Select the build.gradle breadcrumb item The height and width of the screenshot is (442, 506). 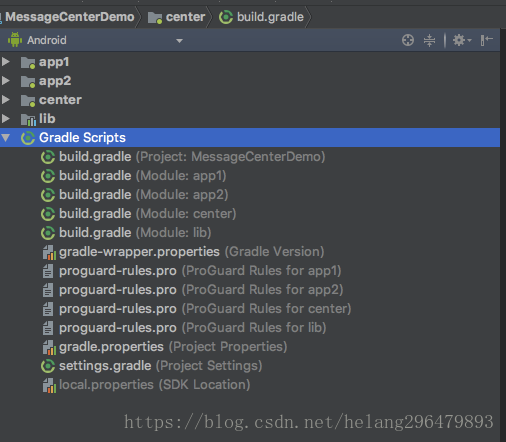pos(262,17)
